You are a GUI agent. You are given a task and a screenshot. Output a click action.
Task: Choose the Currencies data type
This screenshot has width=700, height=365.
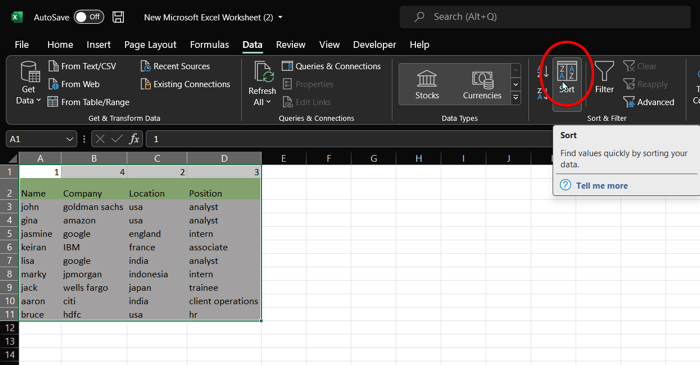pyautogui.click(x=482, y=84)
